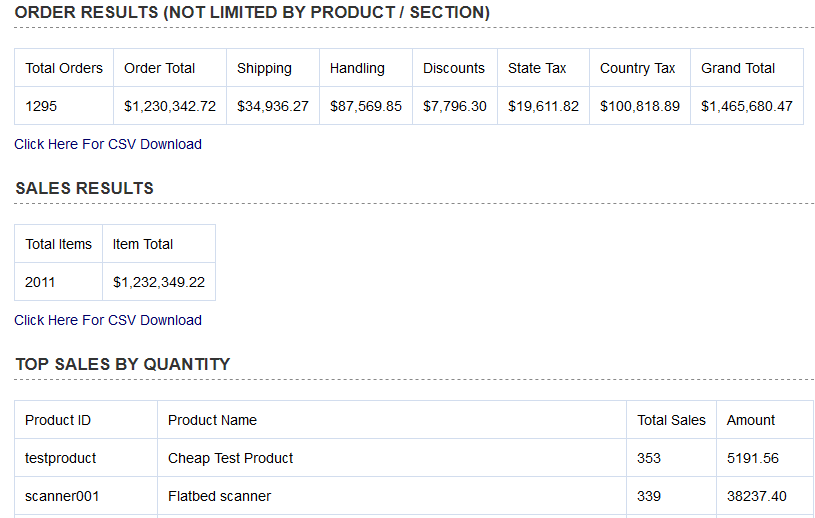Click CSV download link below Sales Results table
Image resolution: width=815 pixels, height=518 pixels.
coord(108,320)
